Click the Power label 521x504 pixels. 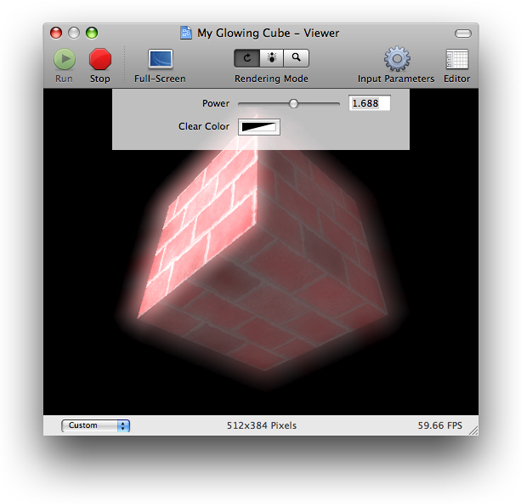pyautogui.click(x=216, y=103)
